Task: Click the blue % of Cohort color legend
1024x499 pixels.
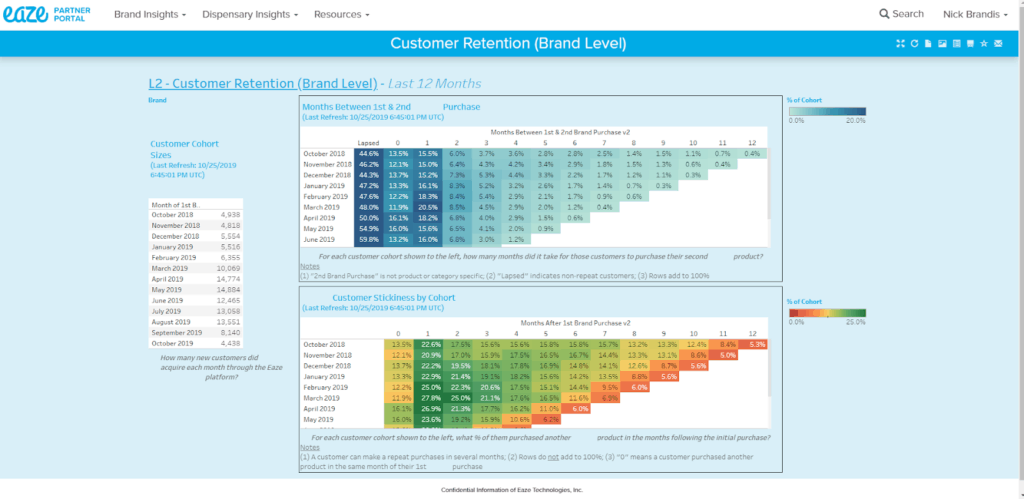Action: [826, 111]
